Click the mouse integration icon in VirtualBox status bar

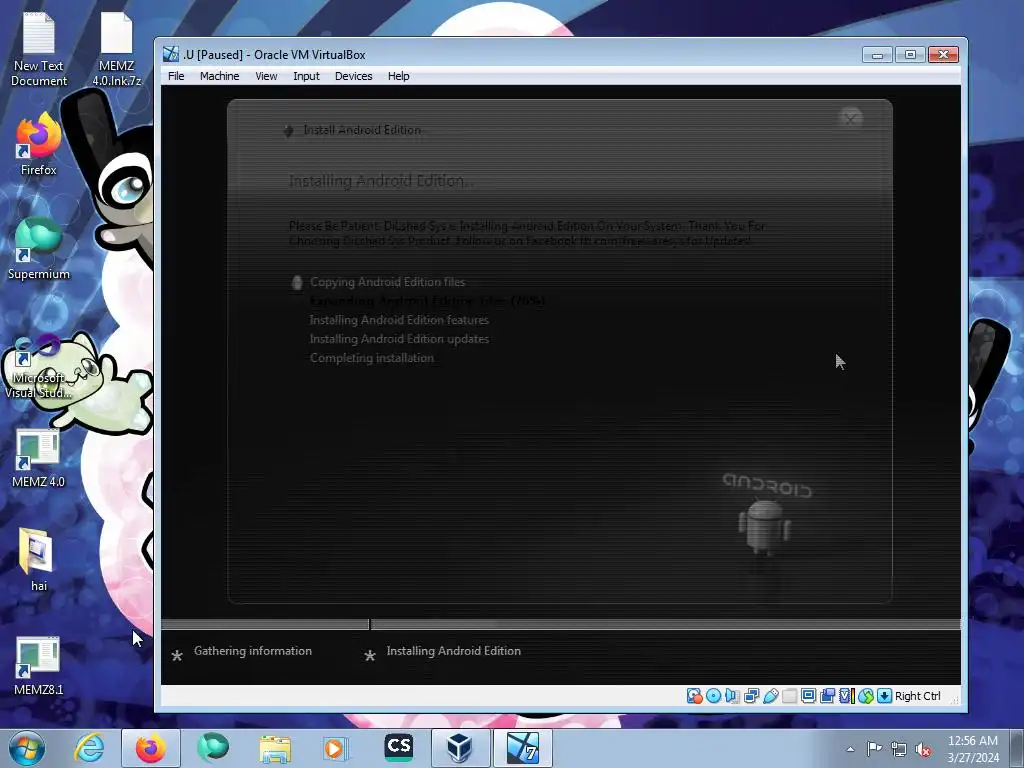[x=866, y=696]
